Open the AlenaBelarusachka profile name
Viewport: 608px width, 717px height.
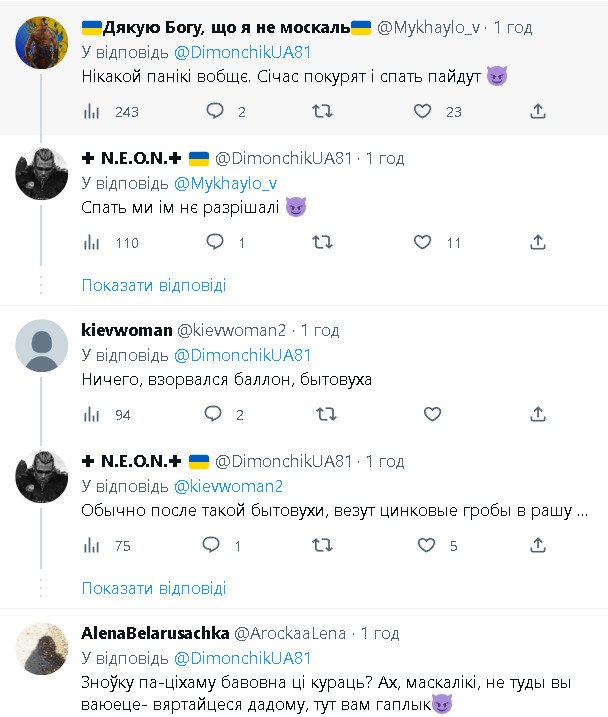coord(154,633)
